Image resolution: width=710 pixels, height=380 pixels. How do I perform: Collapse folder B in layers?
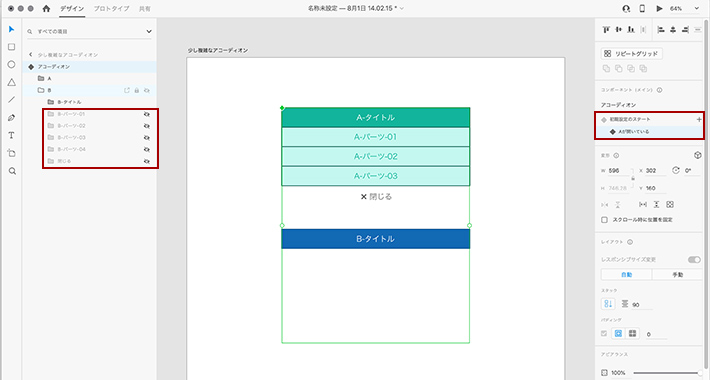(41, 90)
